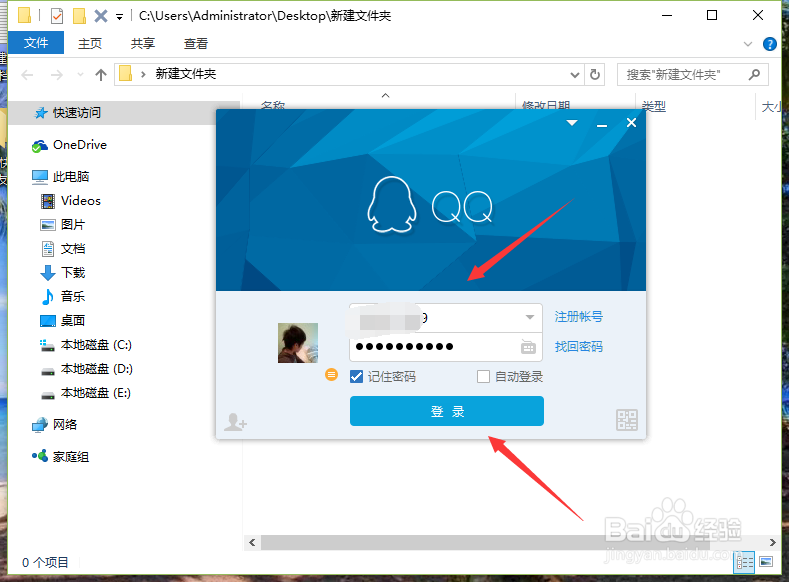Click the multi-account add user icon
Viewport: 789px width, 582px height.
tap(235, 422)
